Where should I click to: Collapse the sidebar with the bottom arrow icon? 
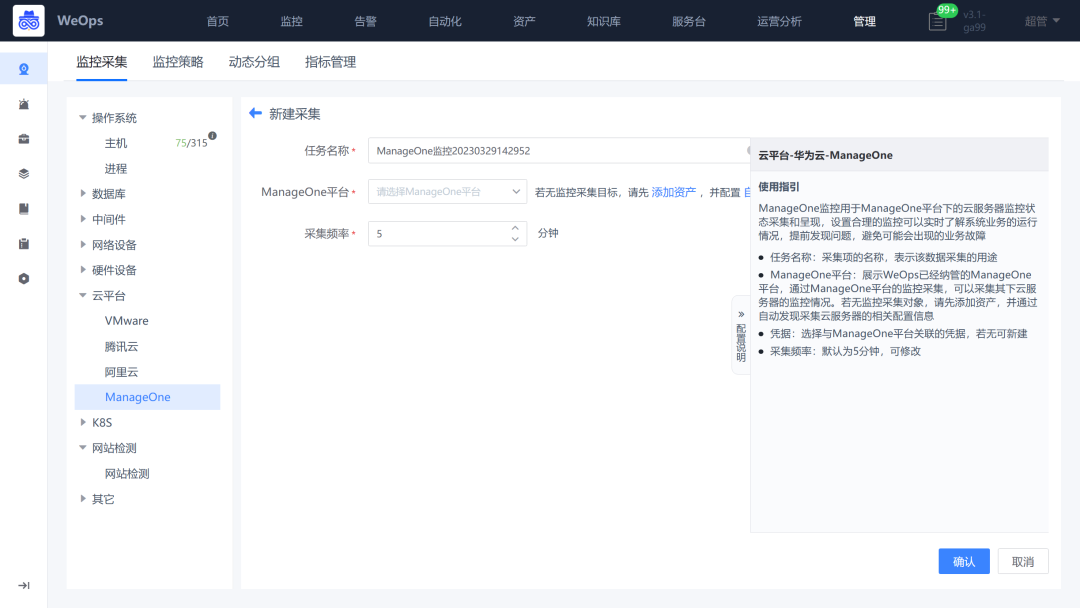[22, 585]
